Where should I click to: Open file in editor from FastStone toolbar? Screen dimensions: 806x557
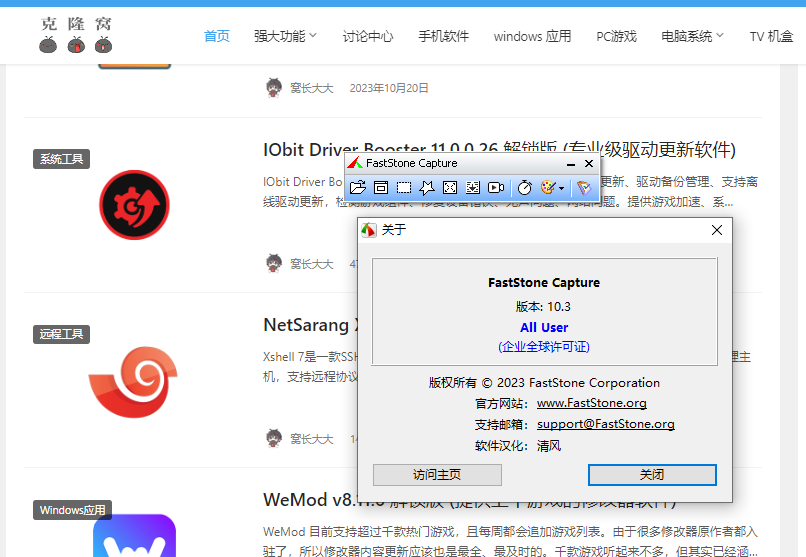[358, 188]
